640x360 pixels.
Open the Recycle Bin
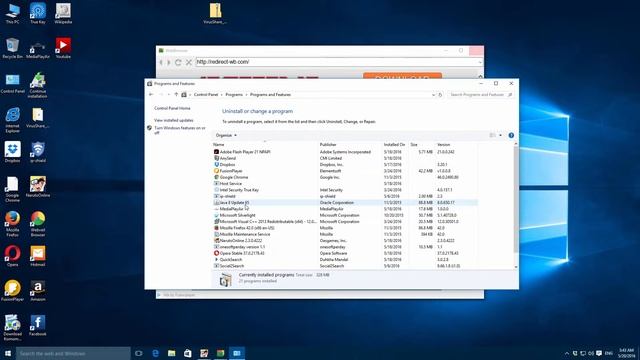[x=12, y=48]
